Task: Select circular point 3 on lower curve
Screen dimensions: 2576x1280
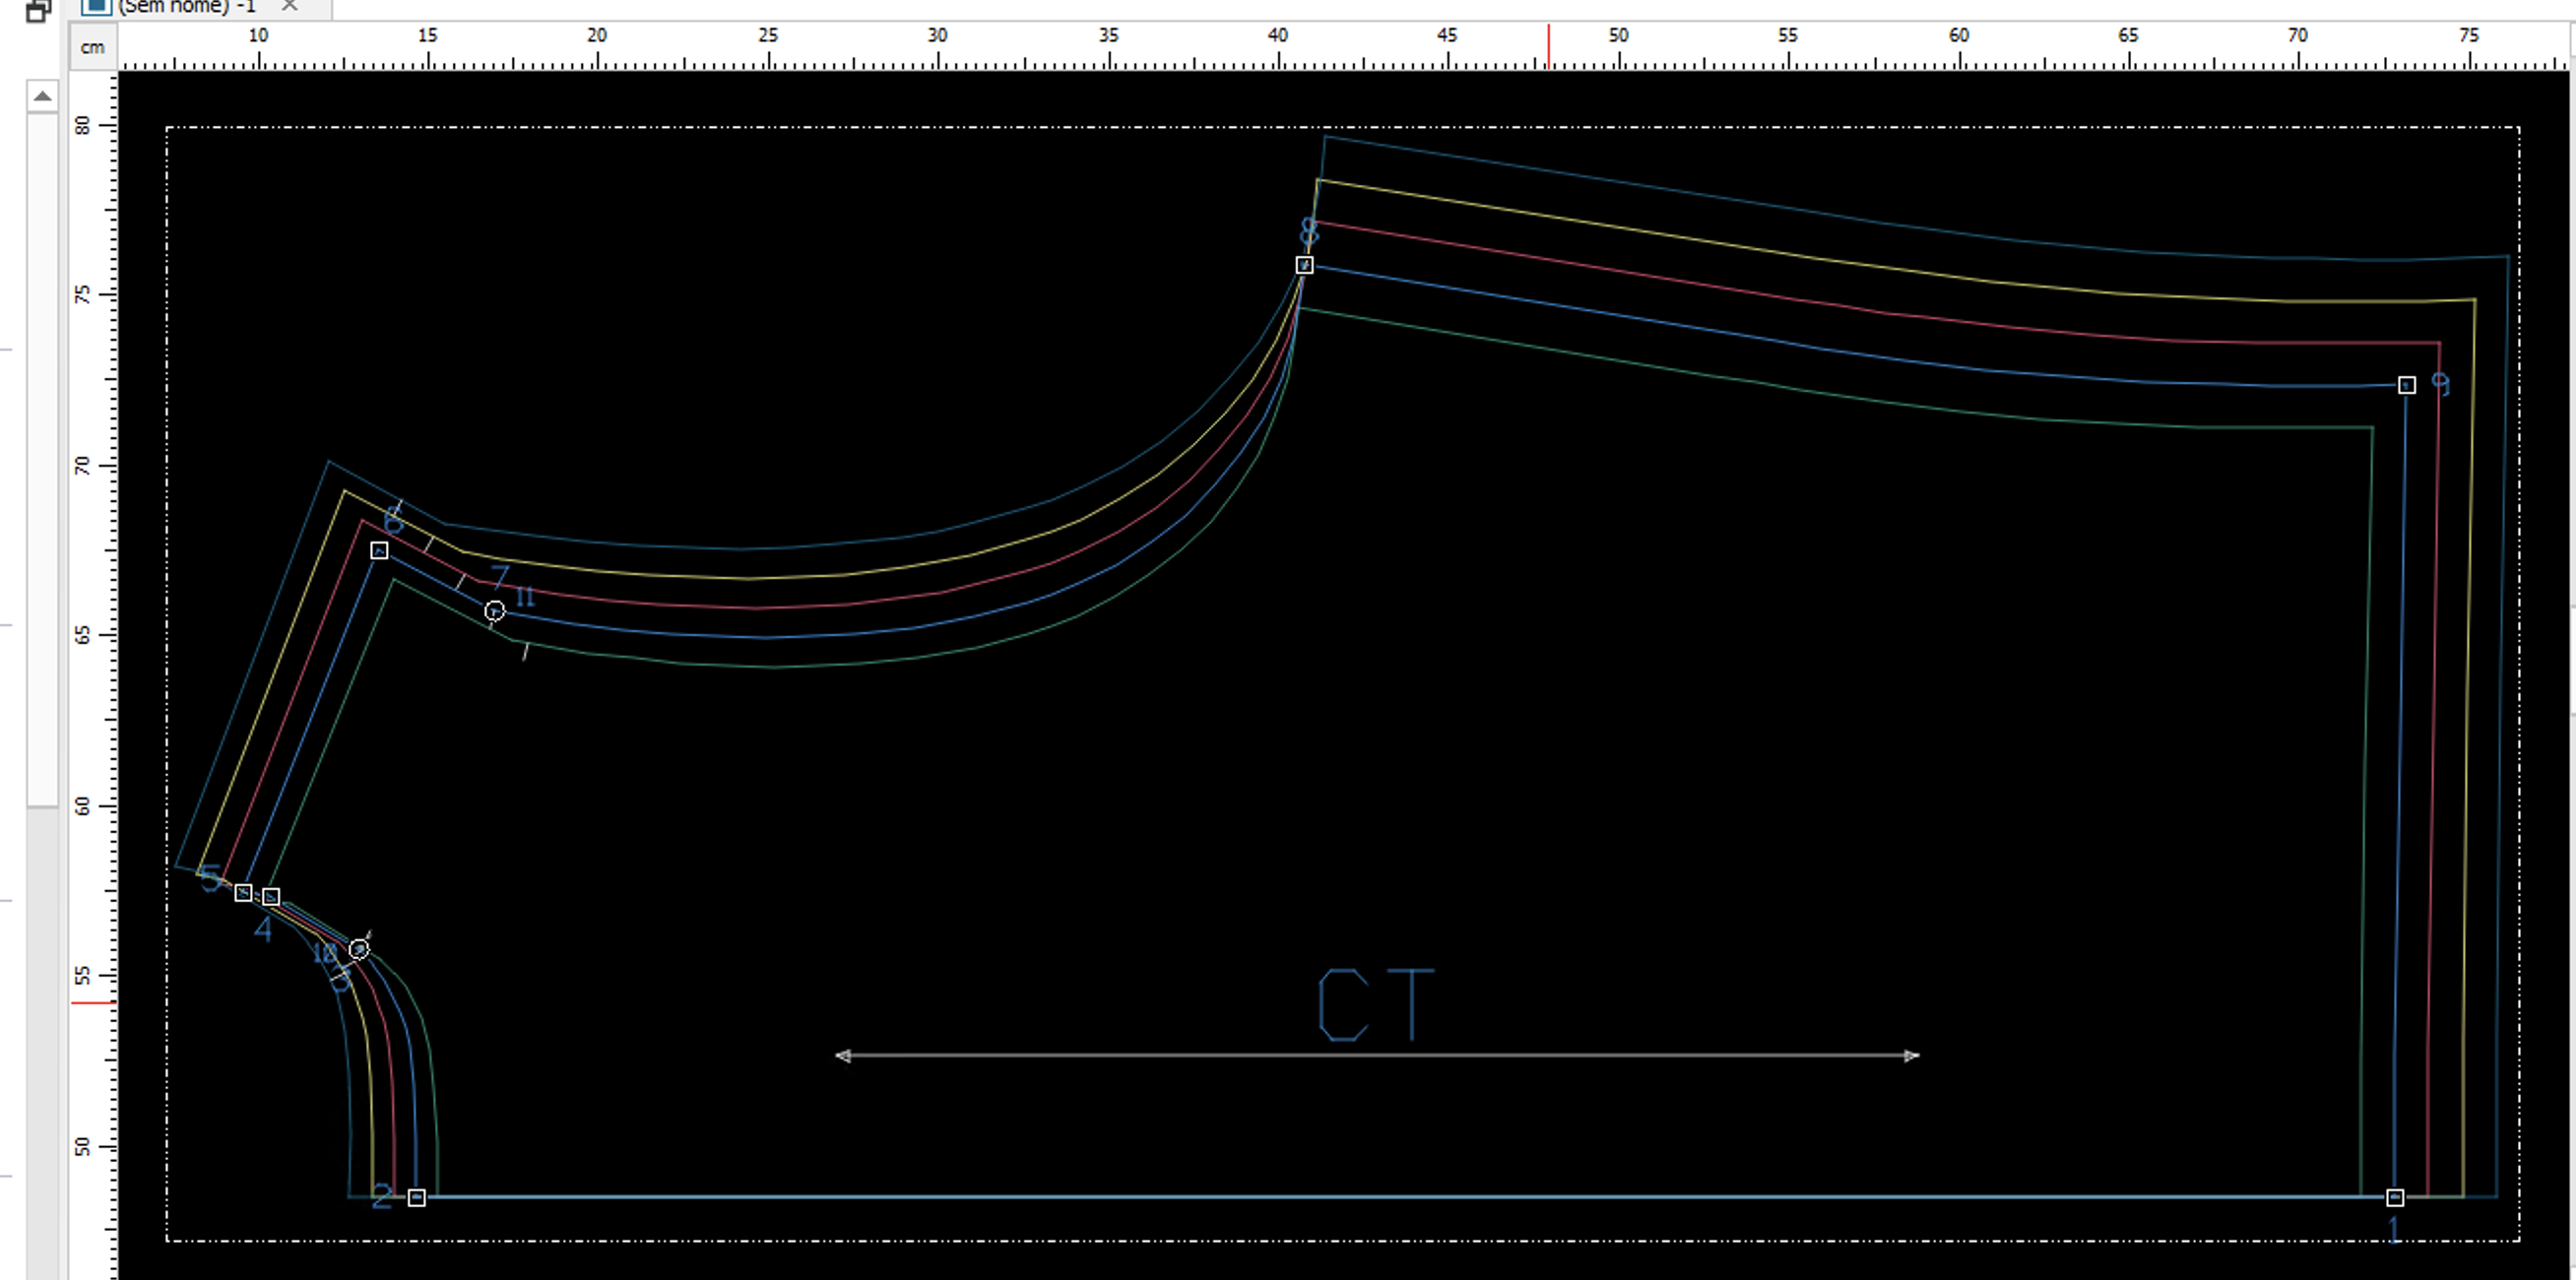Action: coord(359,949)
